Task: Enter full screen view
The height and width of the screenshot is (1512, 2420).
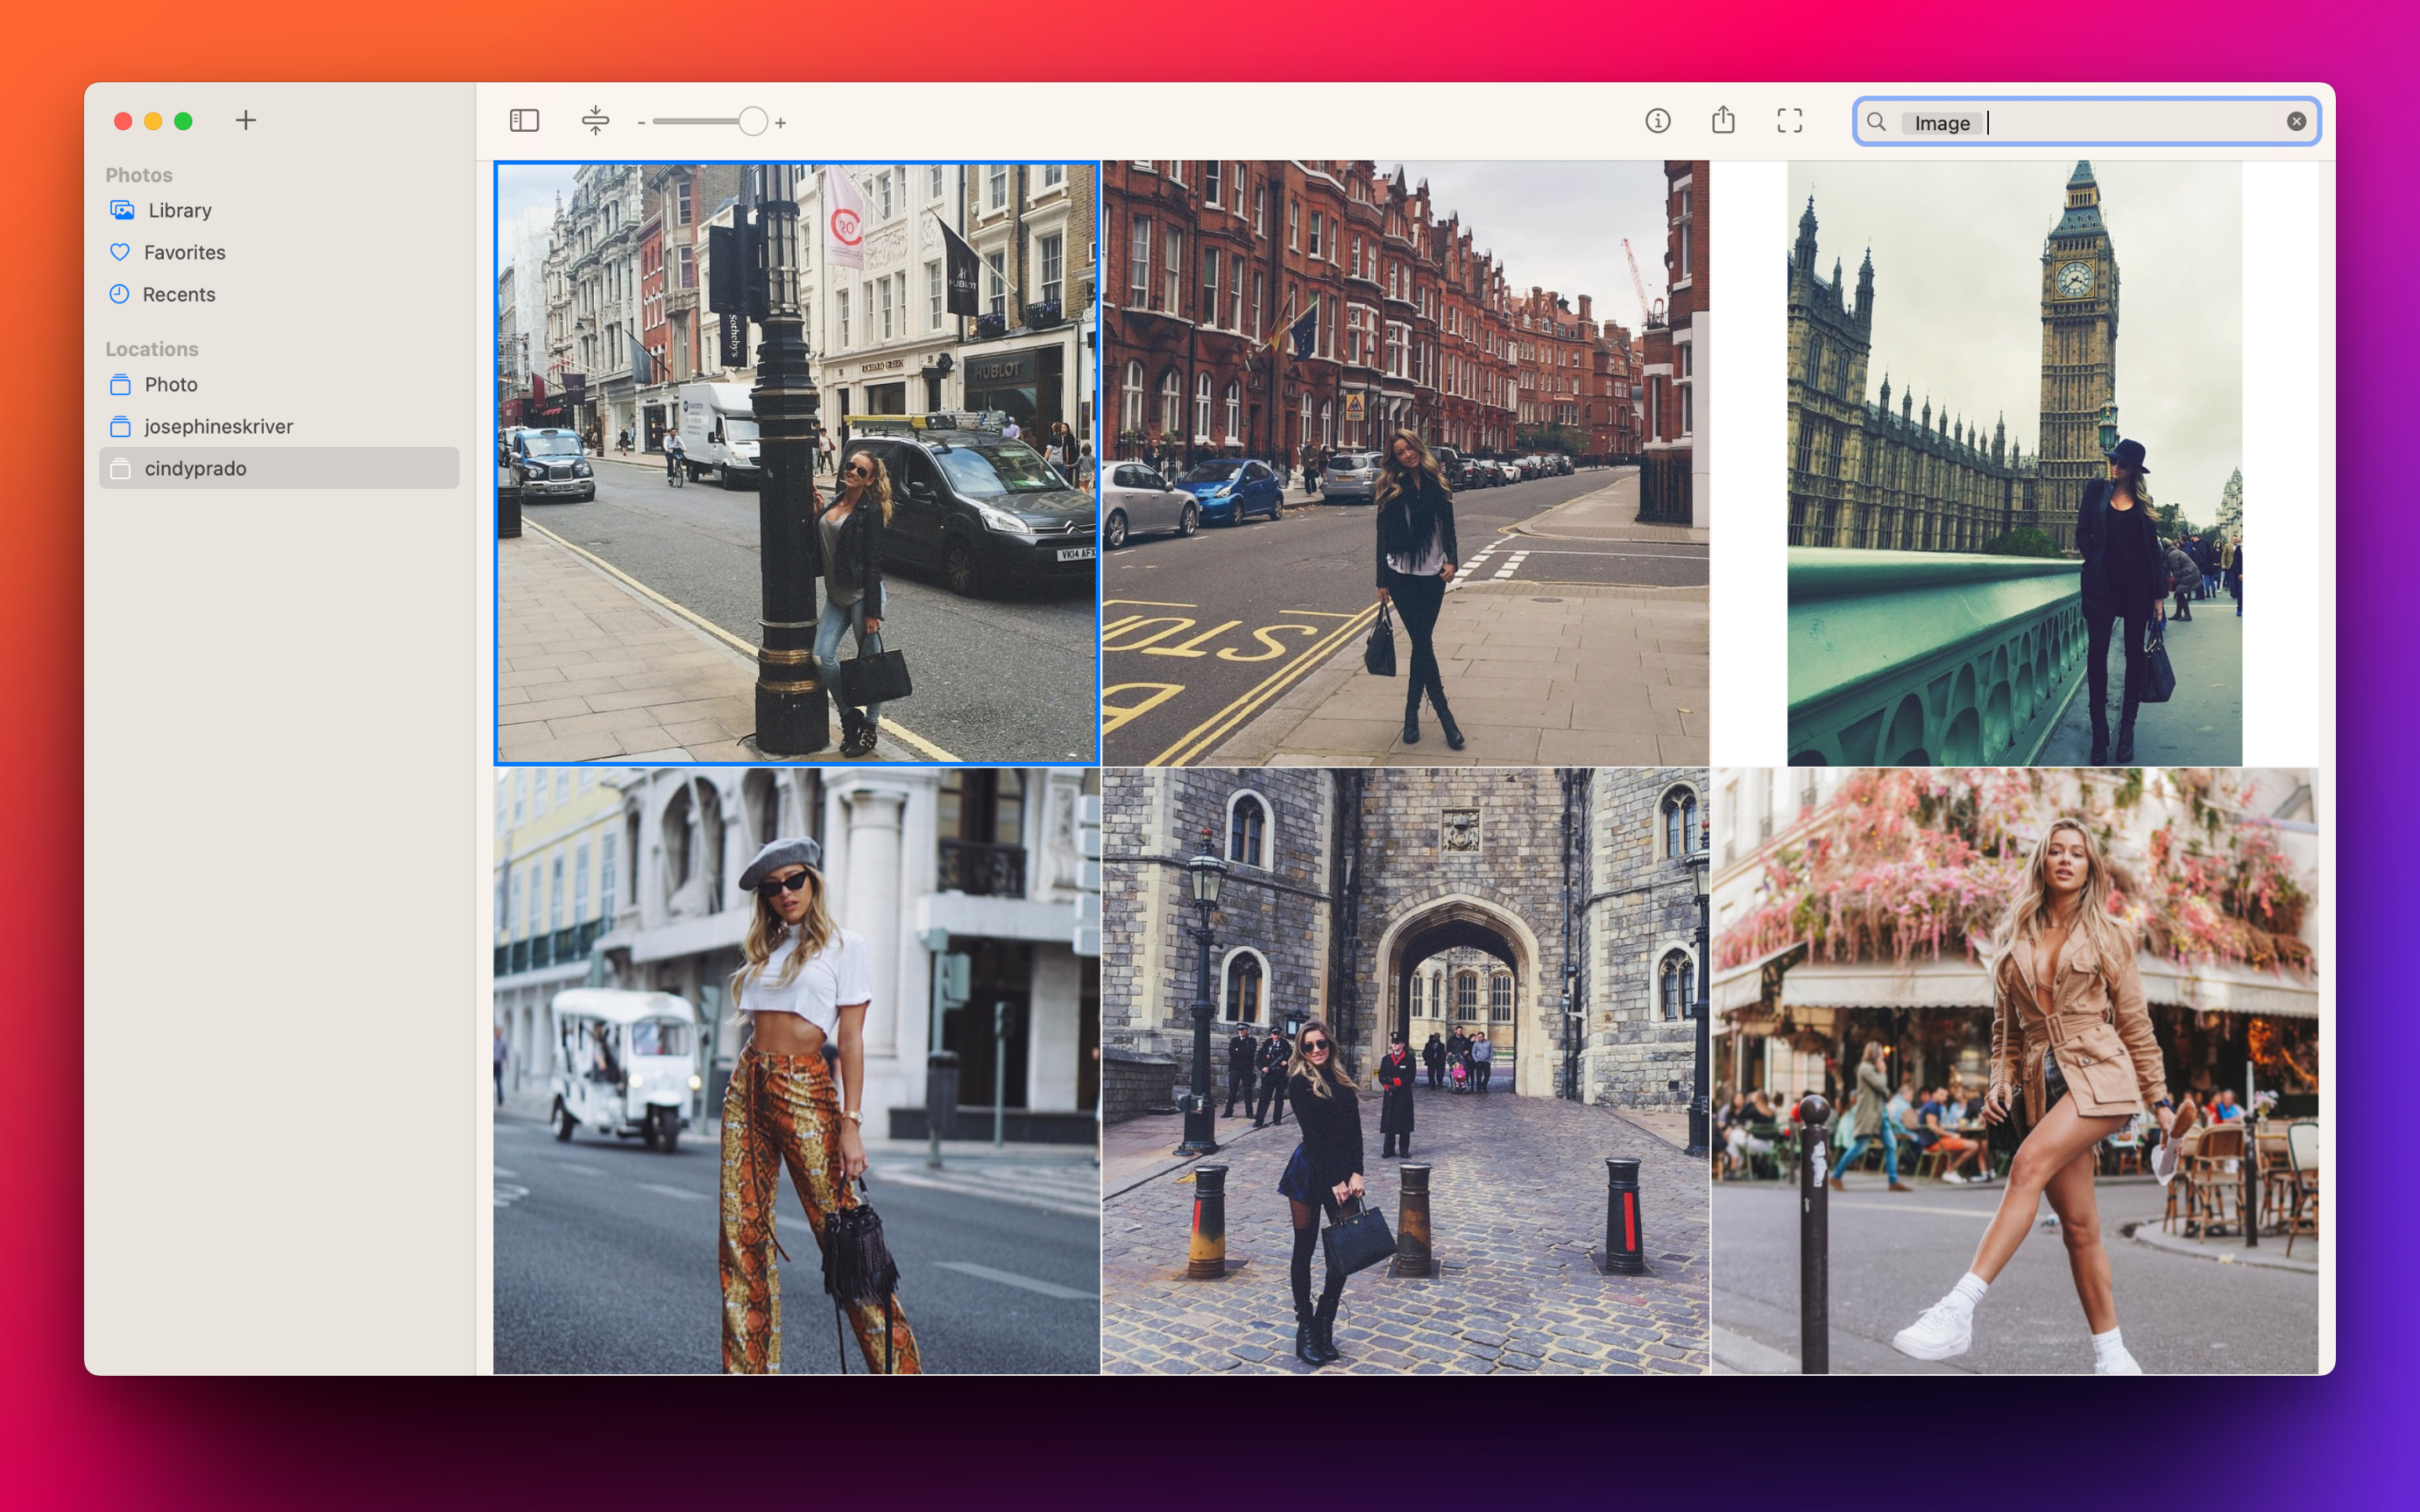Action: tap(1790, 120)
